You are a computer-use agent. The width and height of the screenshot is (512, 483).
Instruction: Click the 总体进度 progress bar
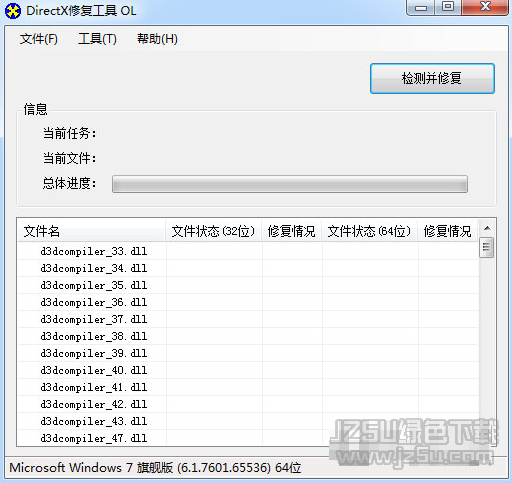(x=290, y=184)
